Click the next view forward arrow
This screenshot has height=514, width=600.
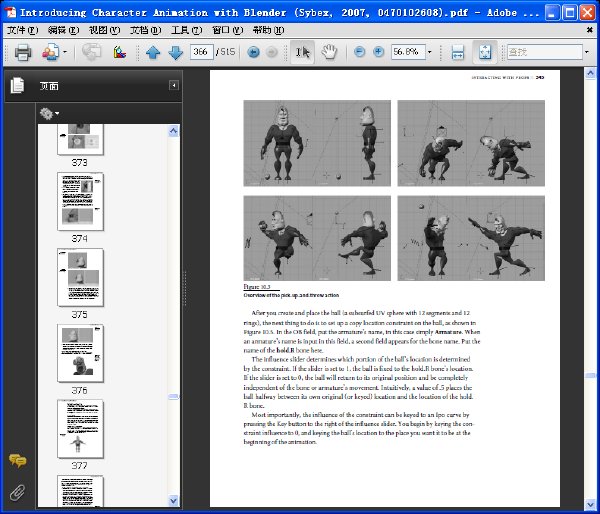[x=272, y=52]
